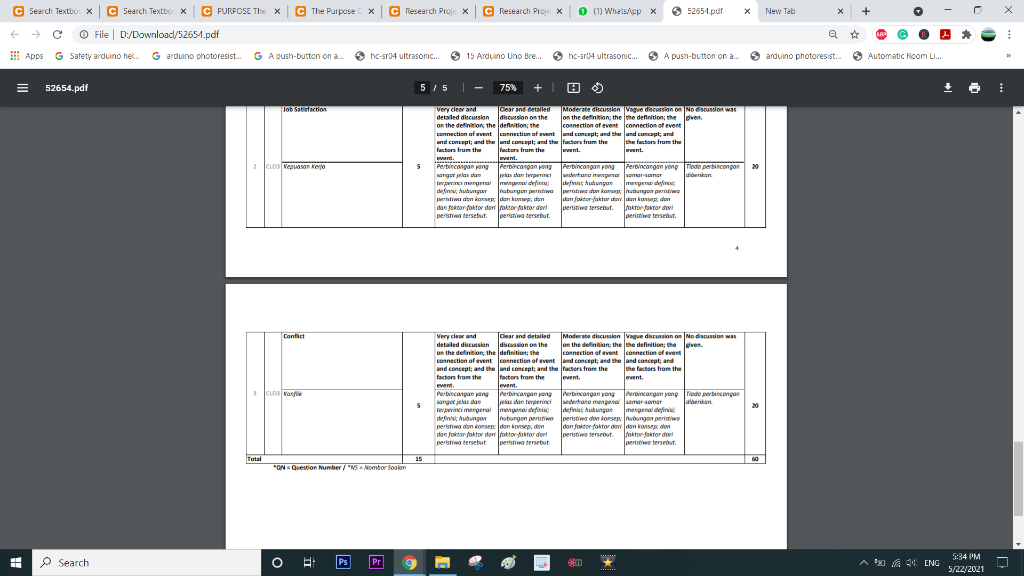Open A push-button on a Google bookmark
This screenshot has height=576, width=1024.
click(x=298, y=56)
